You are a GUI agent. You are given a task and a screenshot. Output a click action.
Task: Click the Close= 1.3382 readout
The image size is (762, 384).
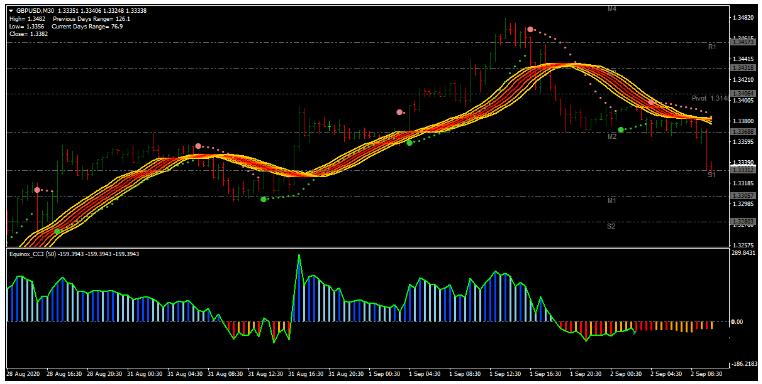coord(28,34)
